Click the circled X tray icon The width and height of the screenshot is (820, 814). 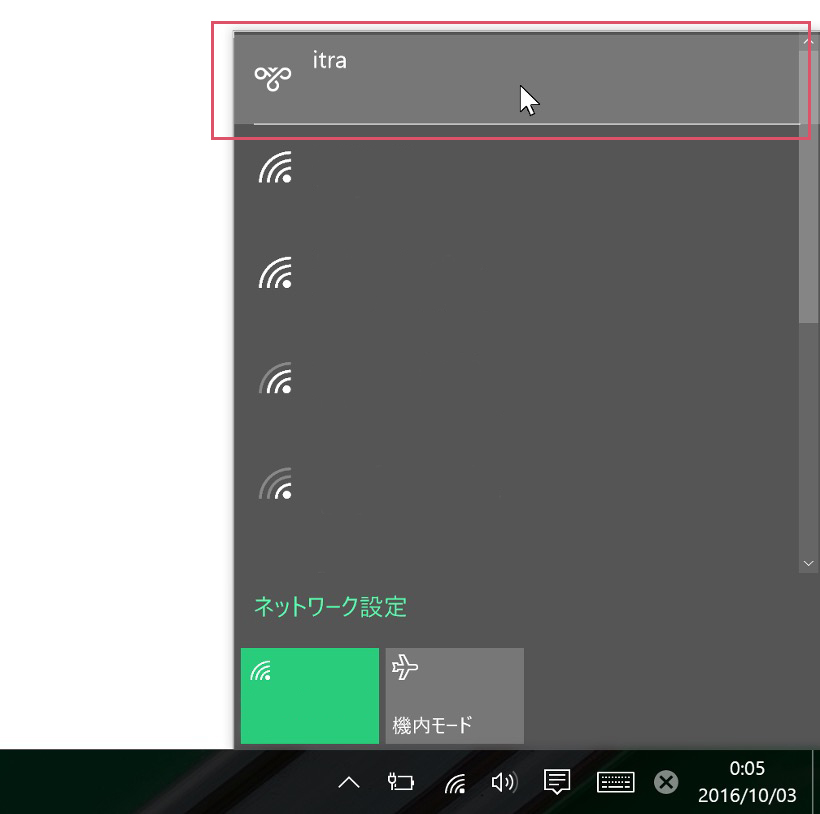666,782
